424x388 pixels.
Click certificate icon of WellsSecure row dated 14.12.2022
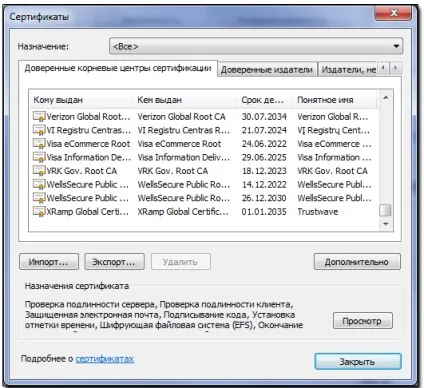tap(39, 184)
